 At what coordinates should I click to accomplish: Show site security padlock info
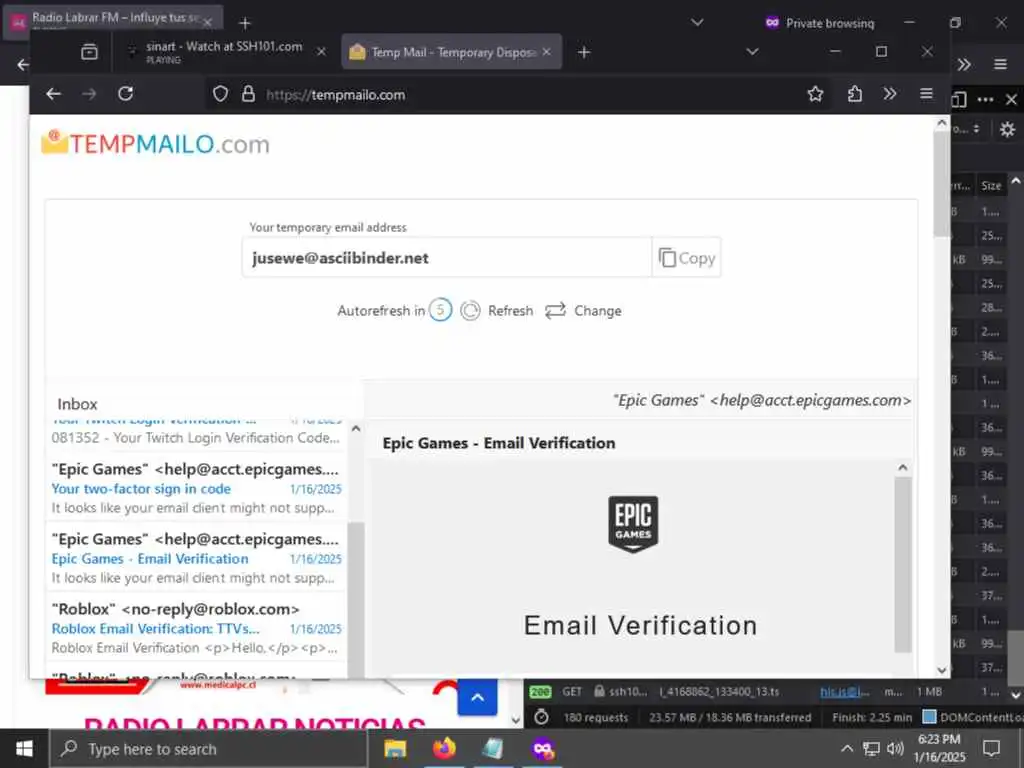coord(248,94)
